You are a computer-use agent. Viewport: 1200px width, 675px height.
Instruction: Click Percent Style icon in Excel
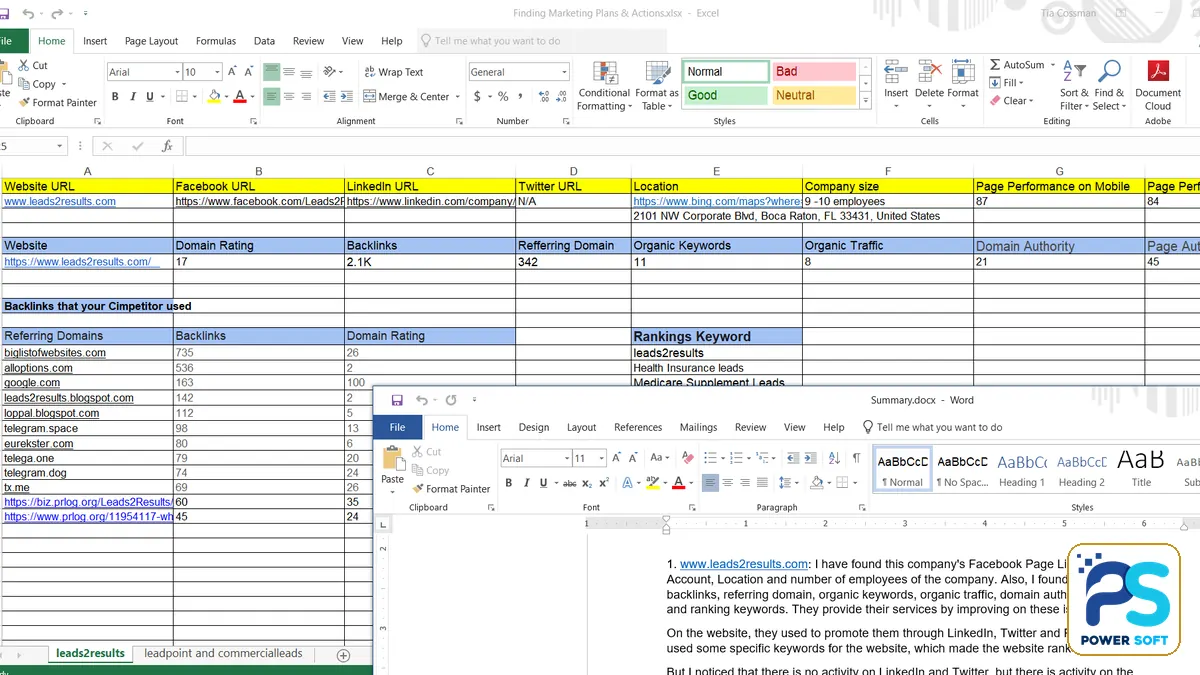point(503,97)
